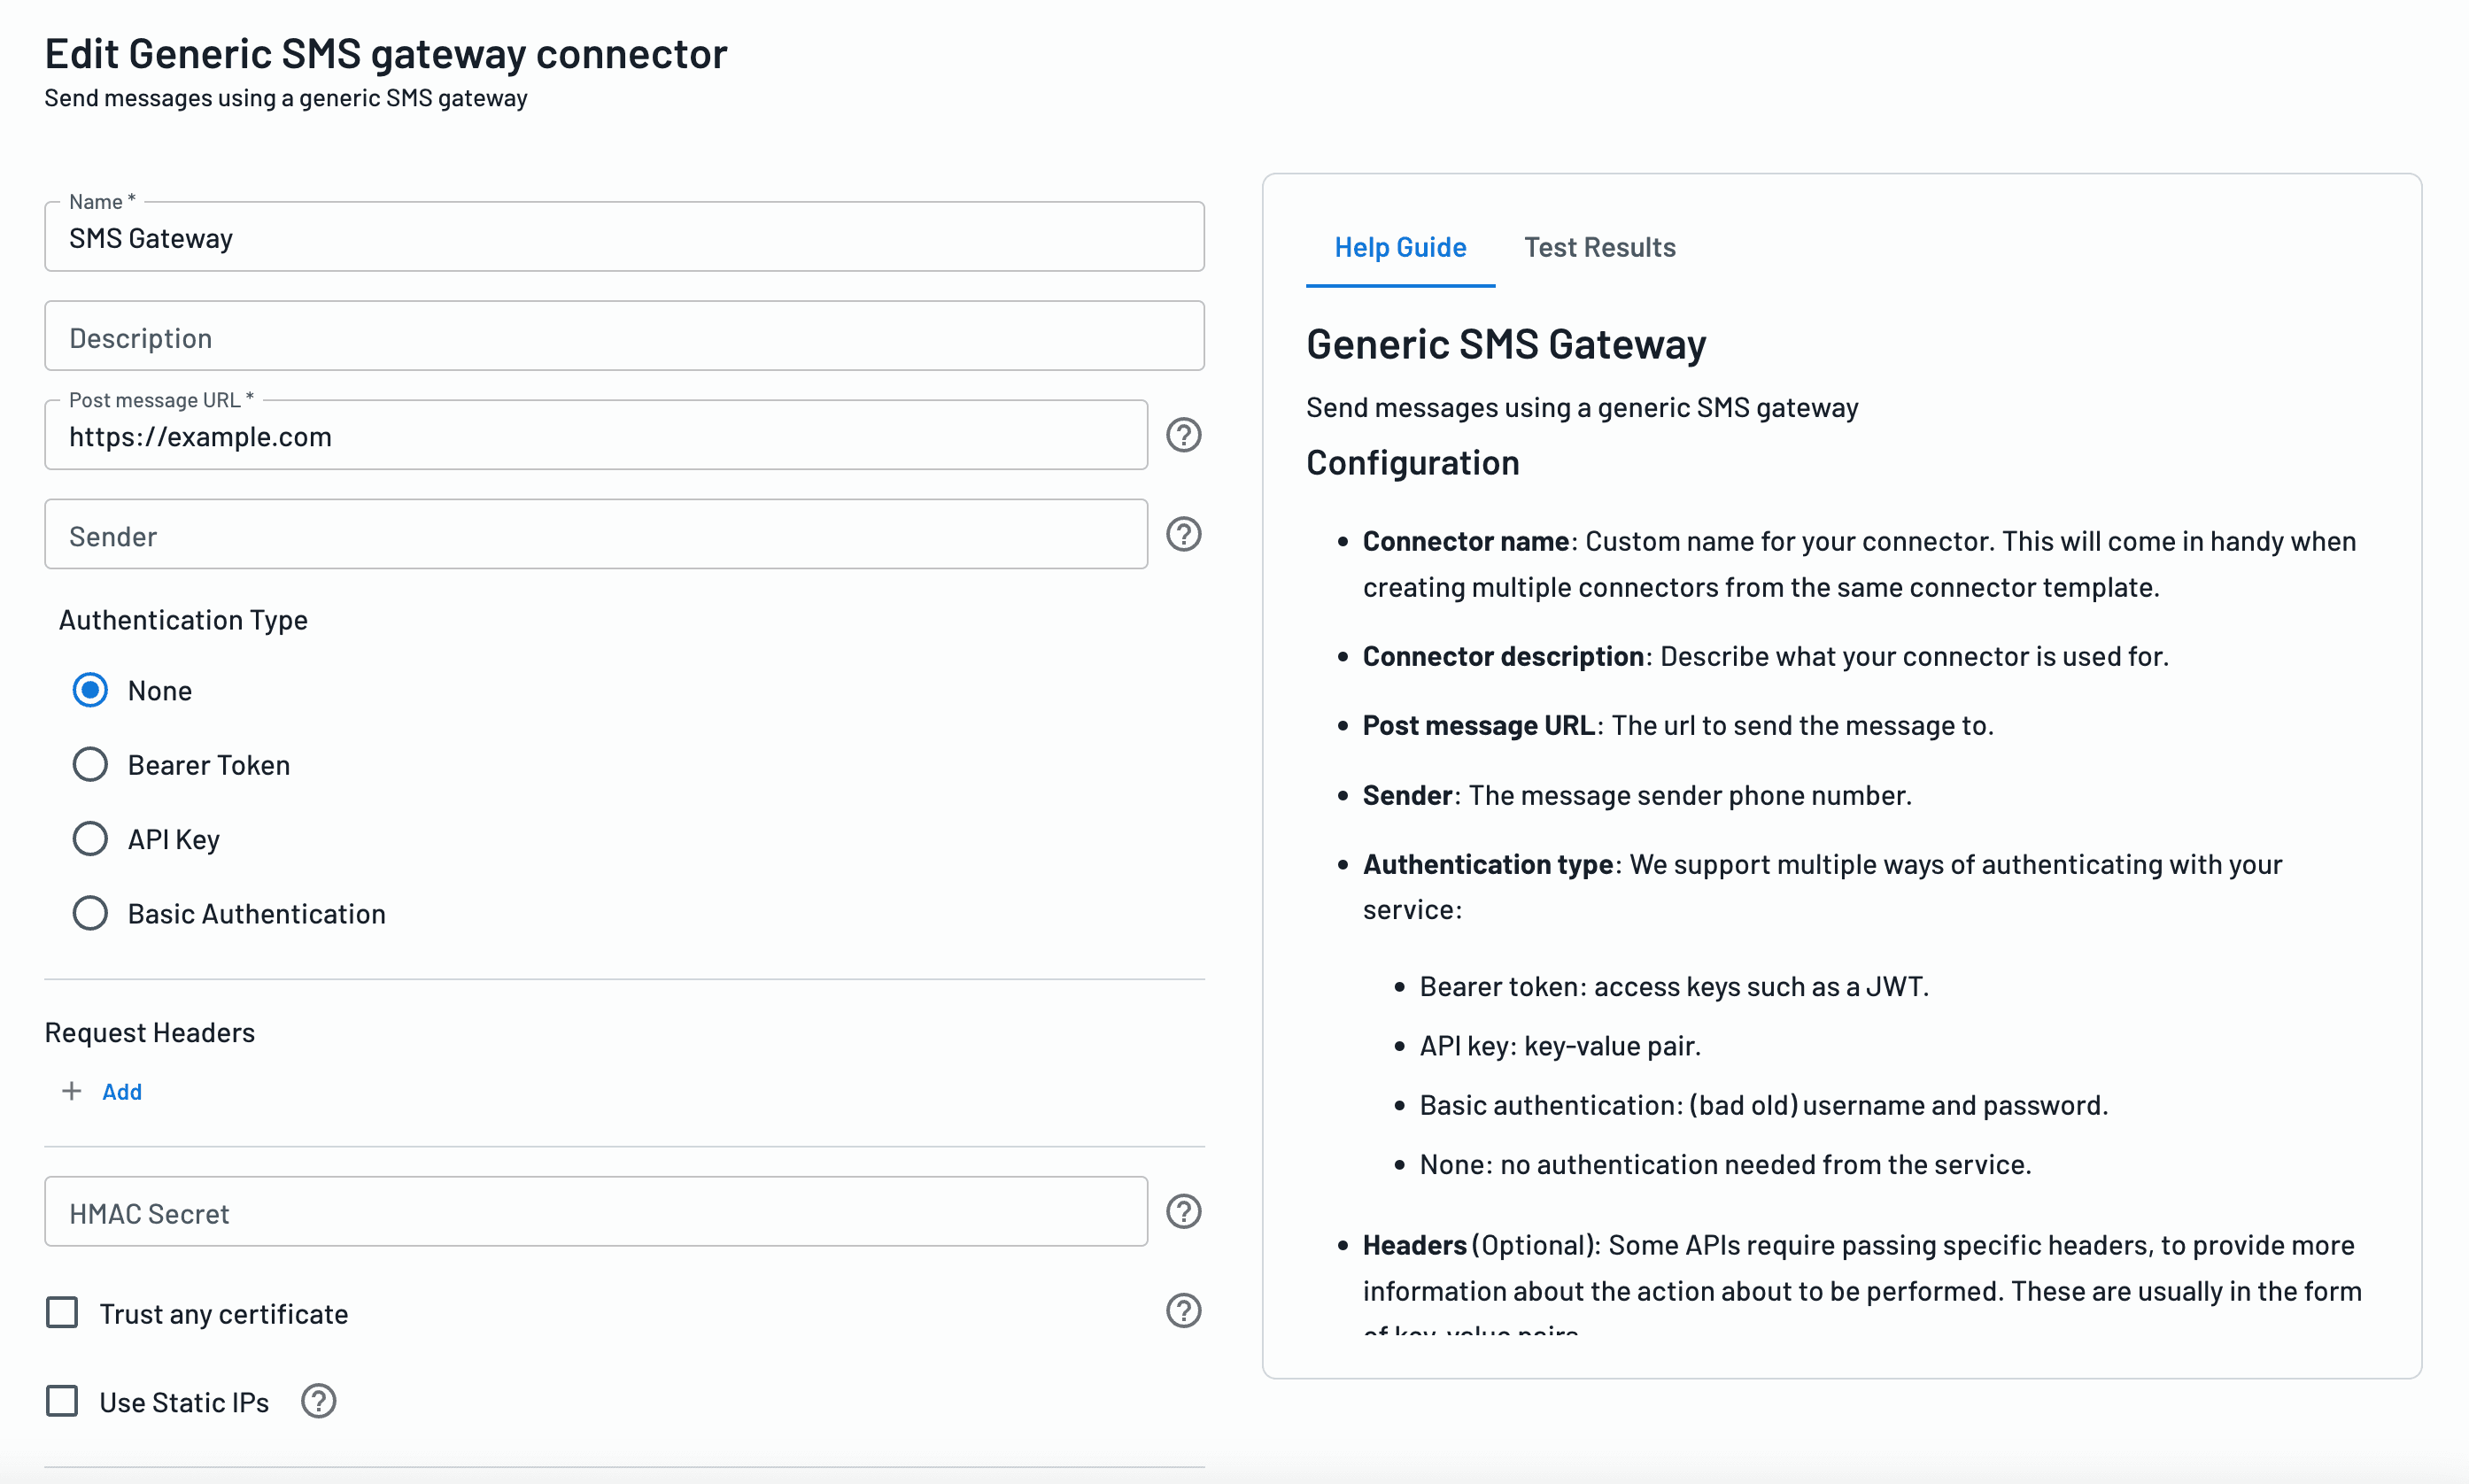The height and width of the screenshot is (1484, 2469).
Task: Switch to the Help Guide tab
Action: [1400, 245]
